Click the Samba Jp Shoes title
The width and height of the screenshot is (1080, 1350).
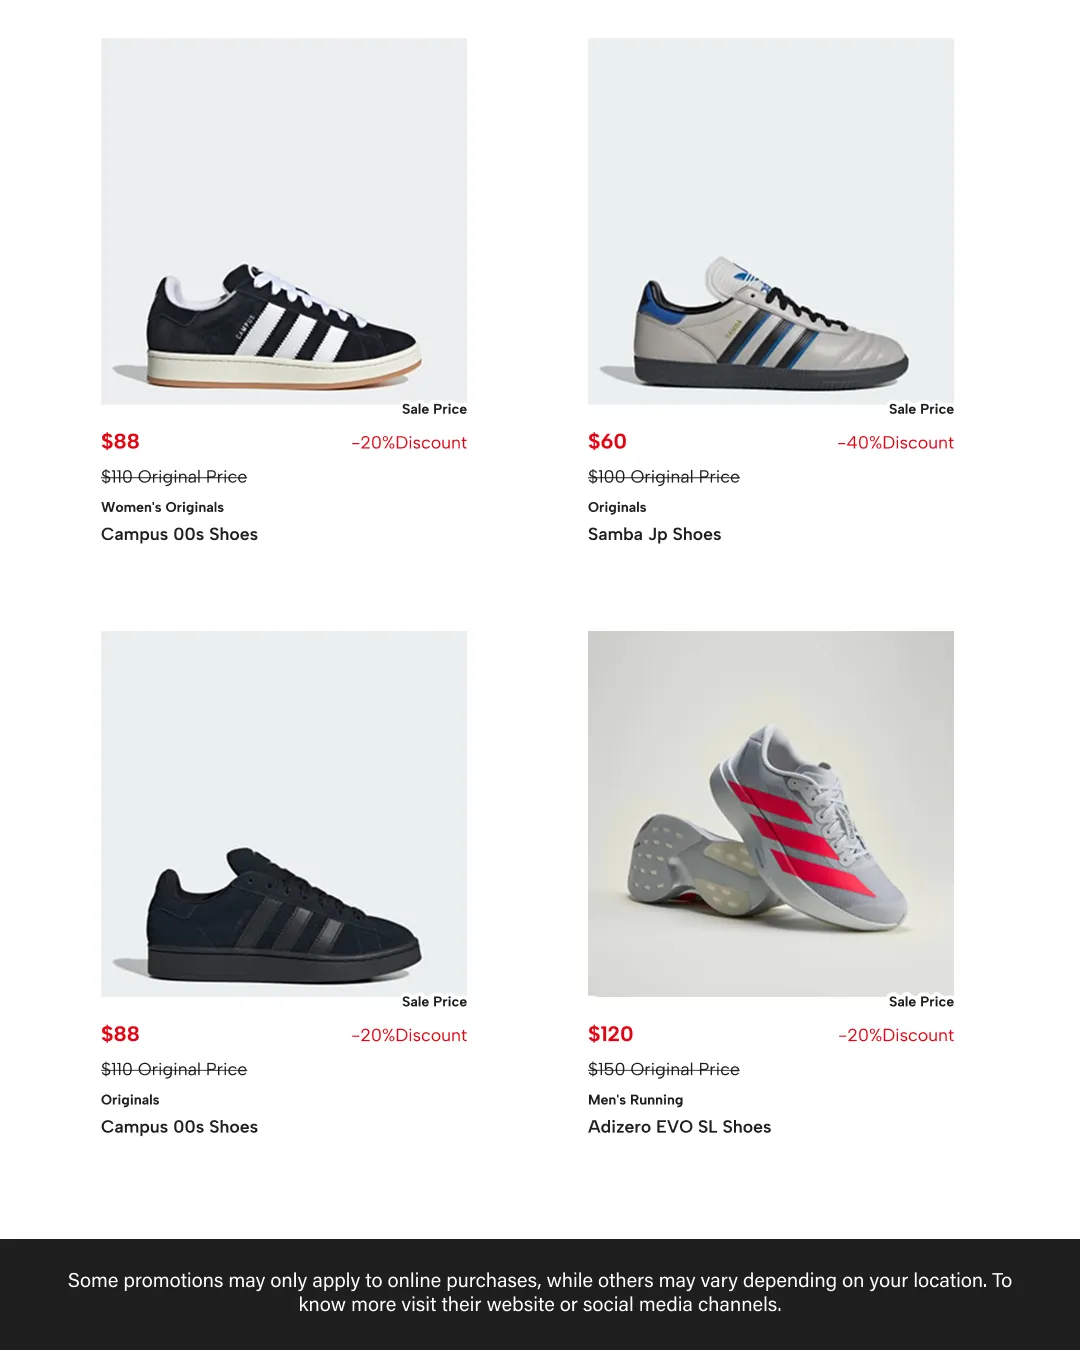(x=654, y=534)
